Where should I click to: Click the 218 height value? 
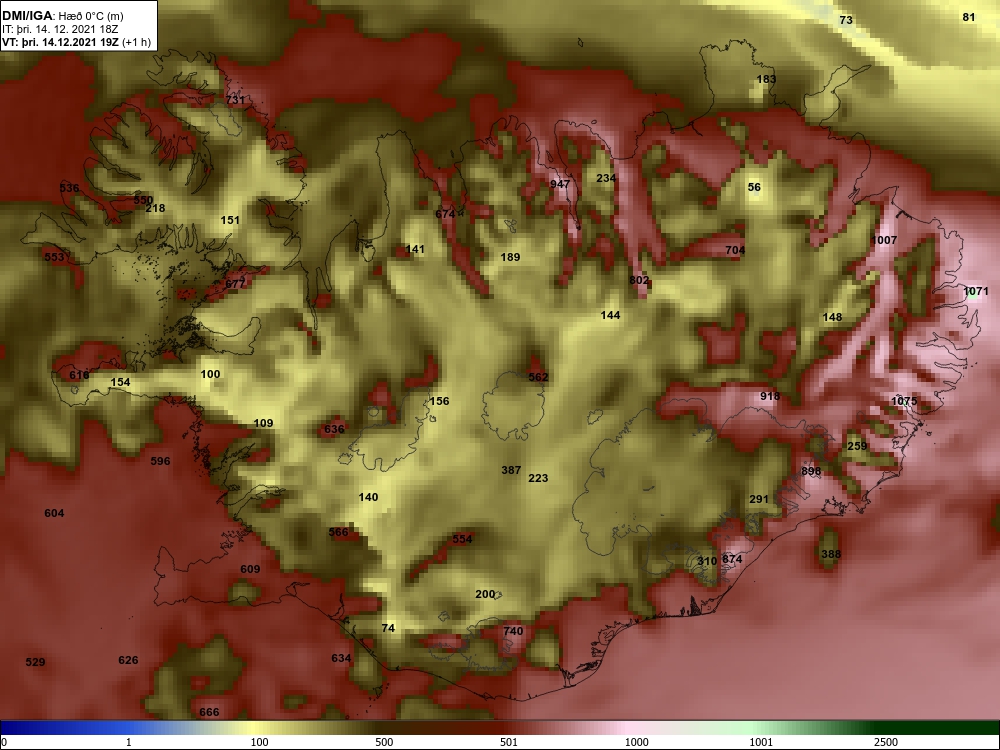pyautogui.click(x=155, y=208)
